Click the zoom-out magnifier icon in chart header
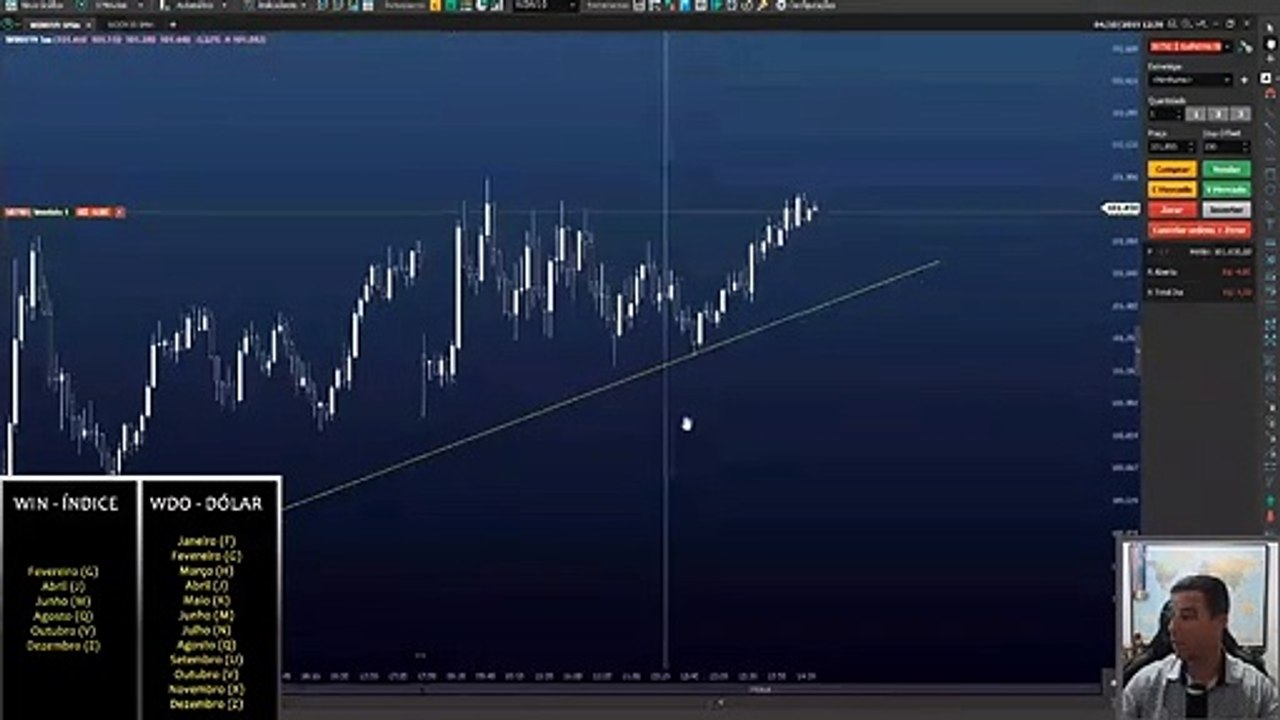Screen dimensions: 1280x720 1186,24
